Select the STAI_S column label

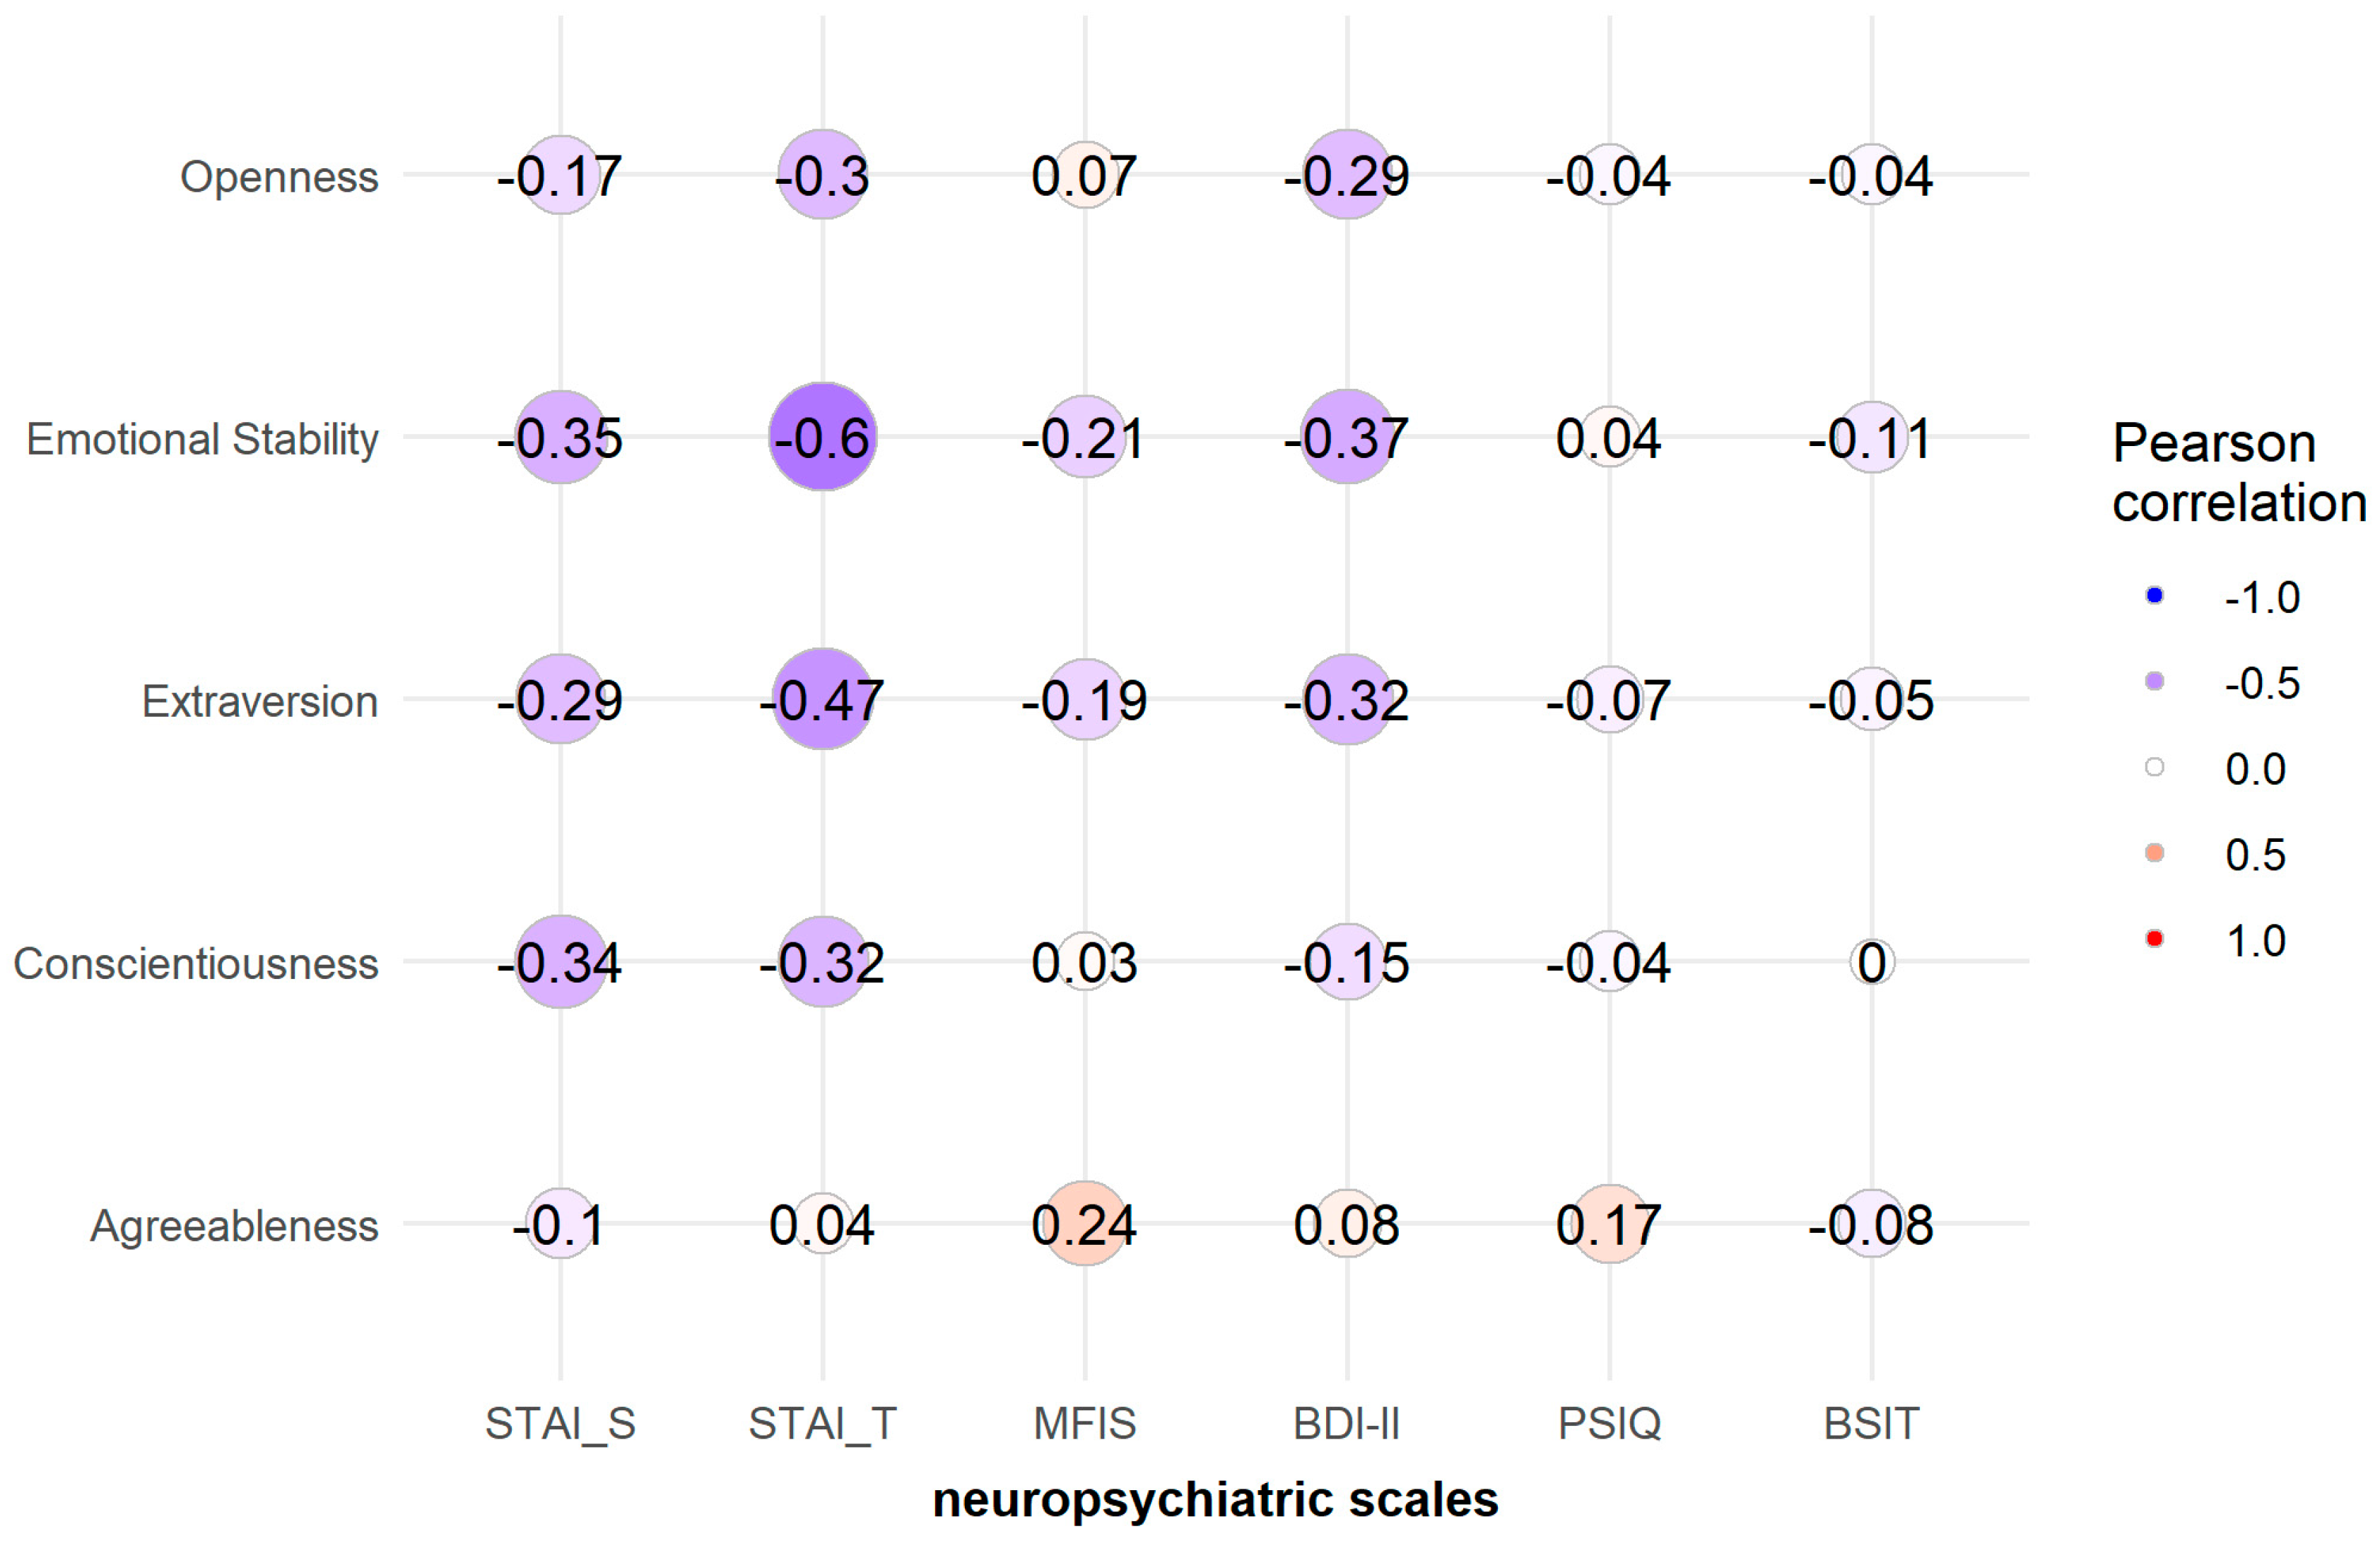(560, 1423)
